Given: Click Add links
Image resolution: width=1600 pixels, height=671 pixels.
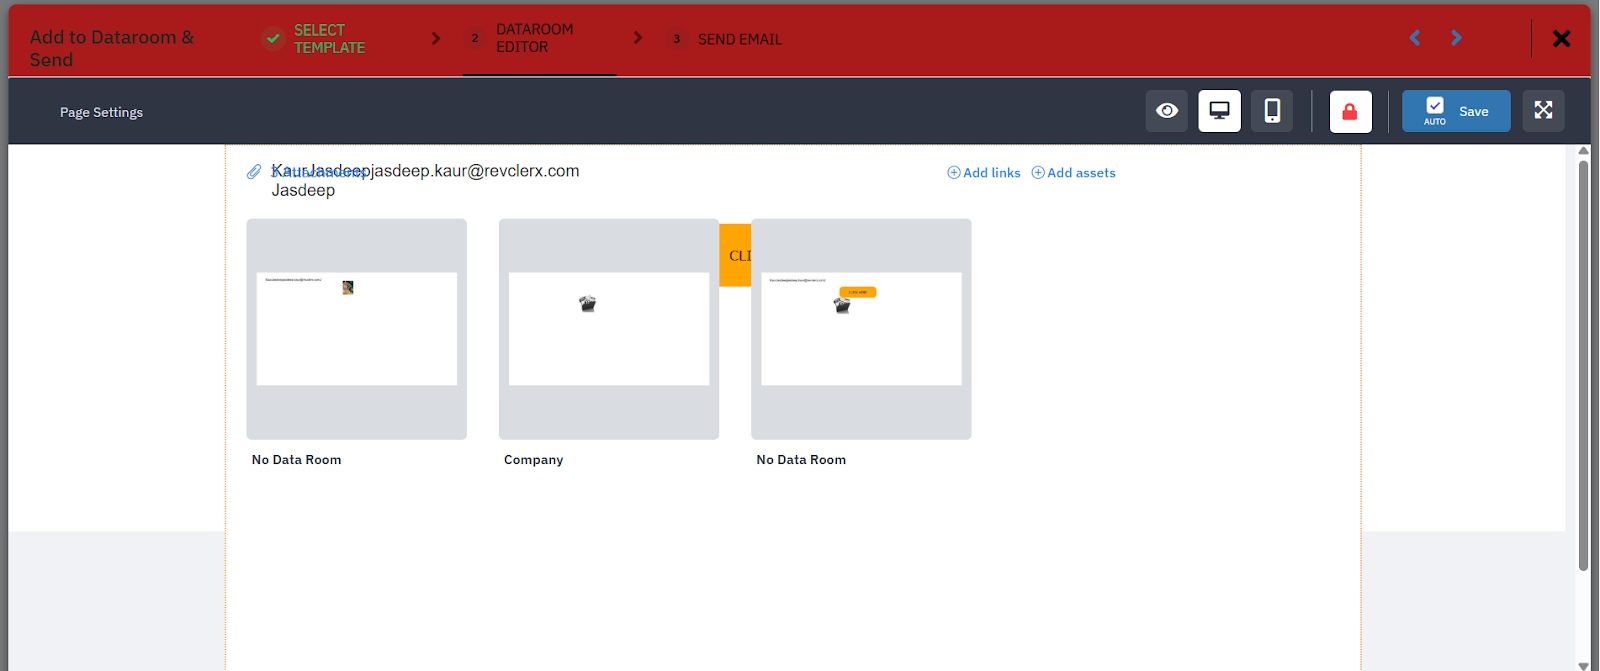Looking at the screenshot, I should (x=984, y=173).
